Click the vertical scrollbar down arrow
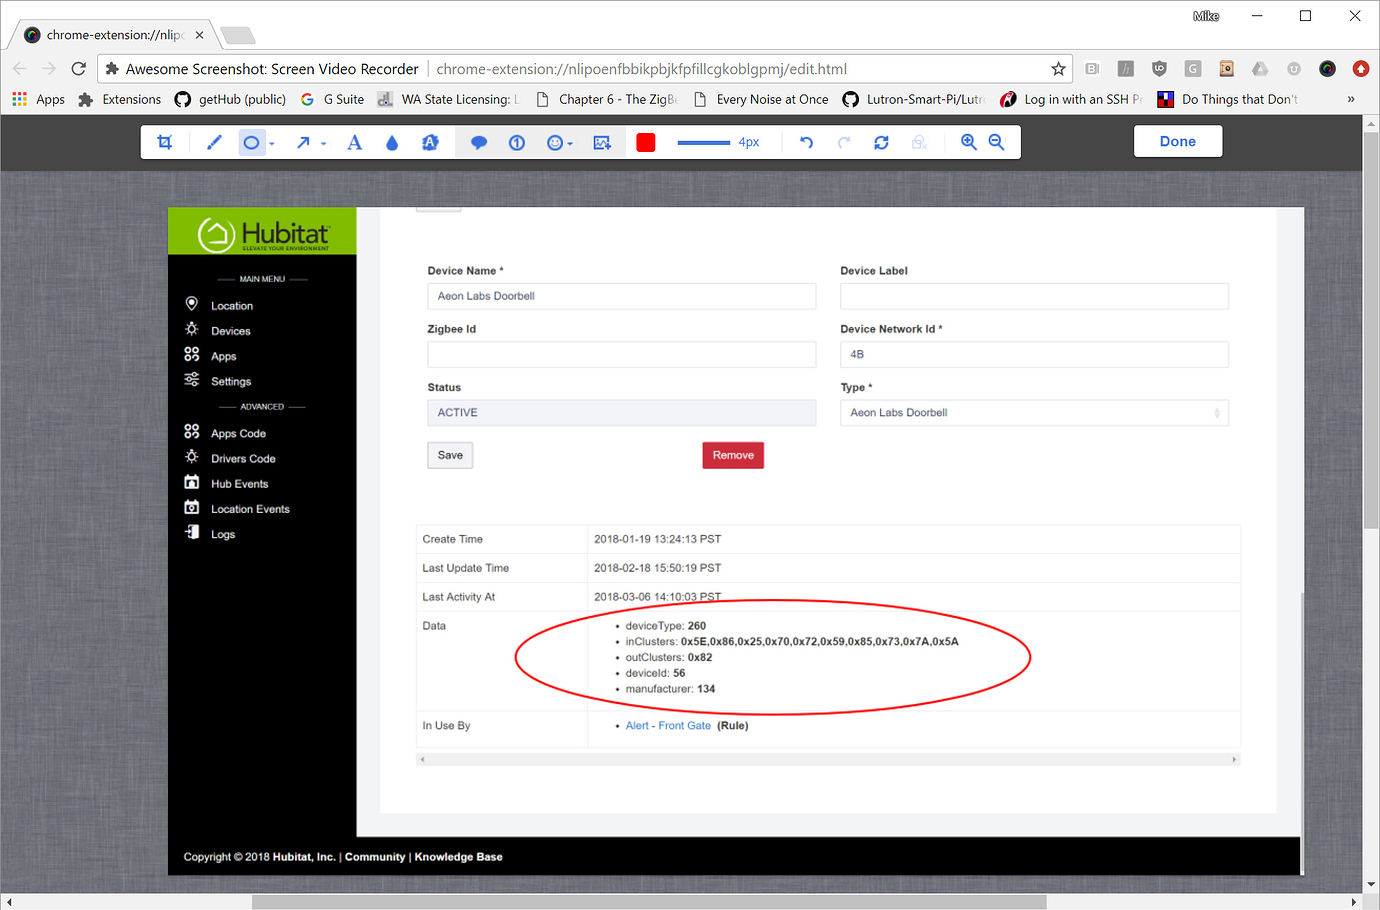 click(1371, 884)
